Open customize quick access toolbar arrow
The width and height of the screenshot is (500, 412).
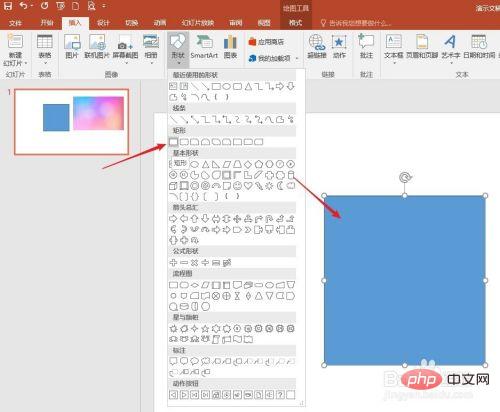[x=104, y=6]
